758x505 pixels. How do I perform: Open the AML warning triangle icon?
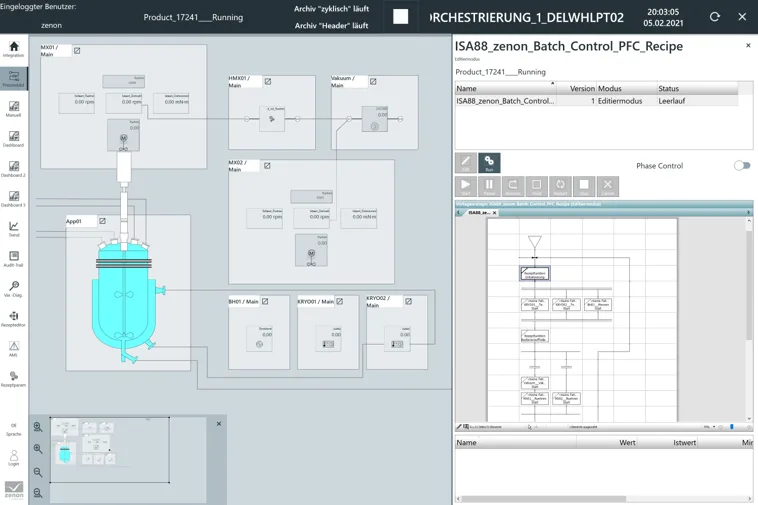pyautogui.click(x=14, y=348)
